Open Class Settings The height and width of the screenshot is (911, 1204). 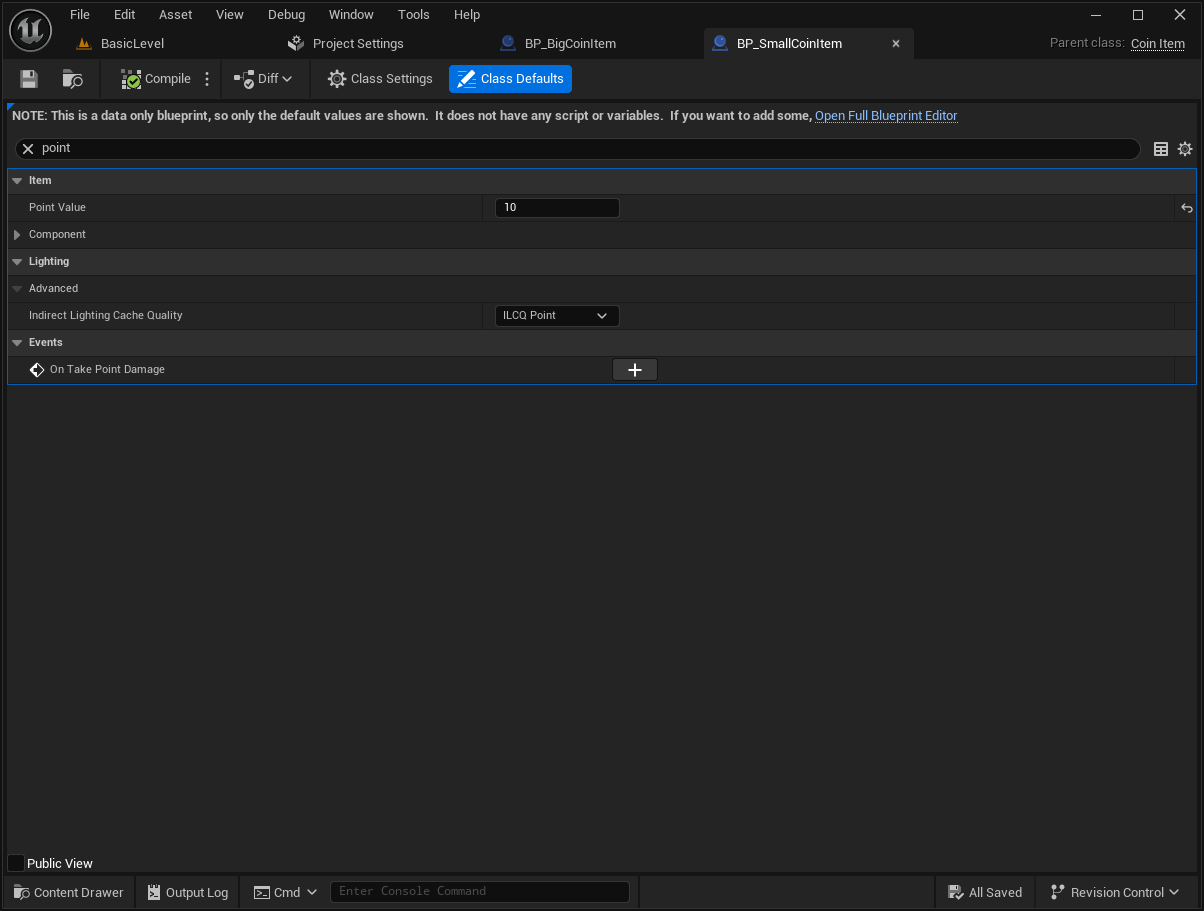pos(380,79)
